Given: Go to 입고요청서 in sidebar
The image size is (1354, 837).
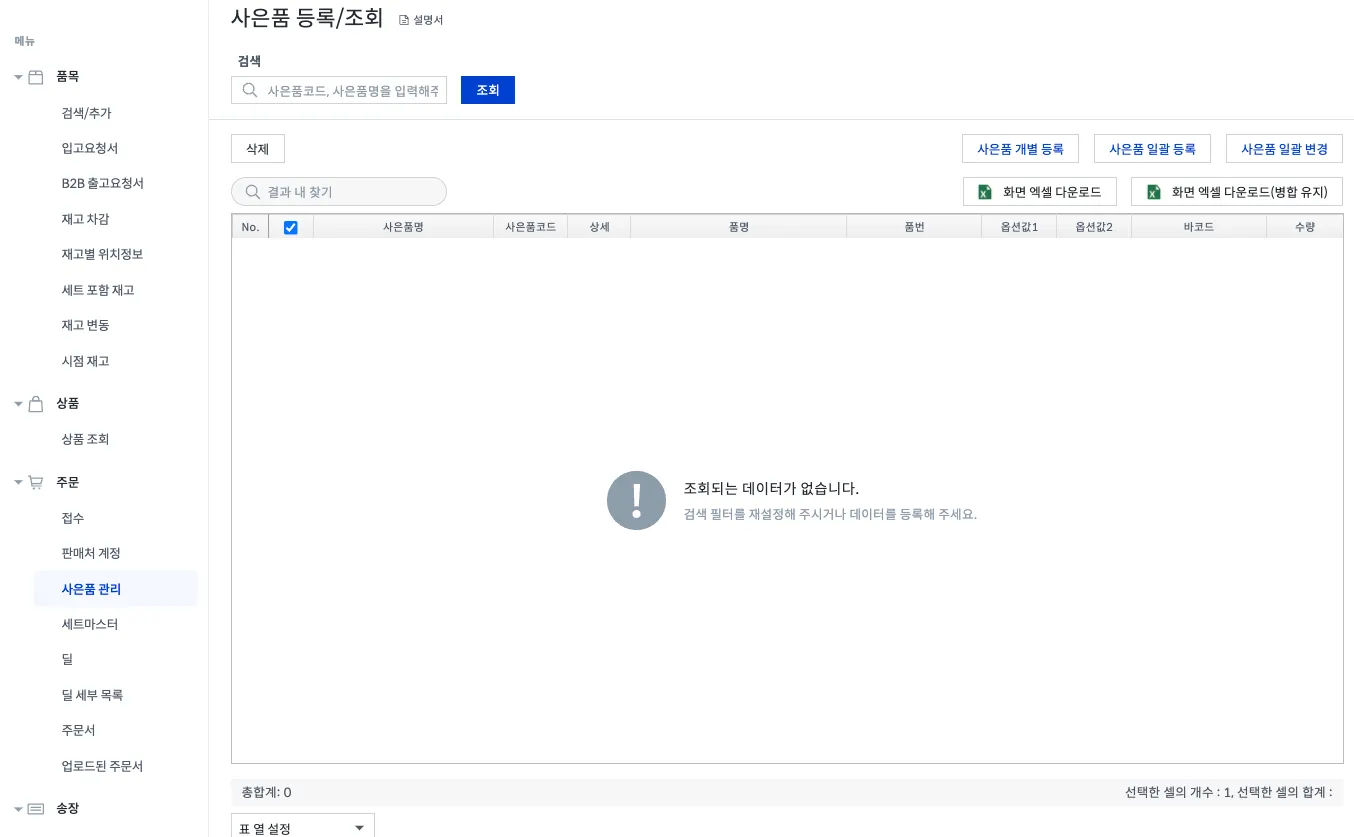Looking at the screenshot, I should (90, 148).
